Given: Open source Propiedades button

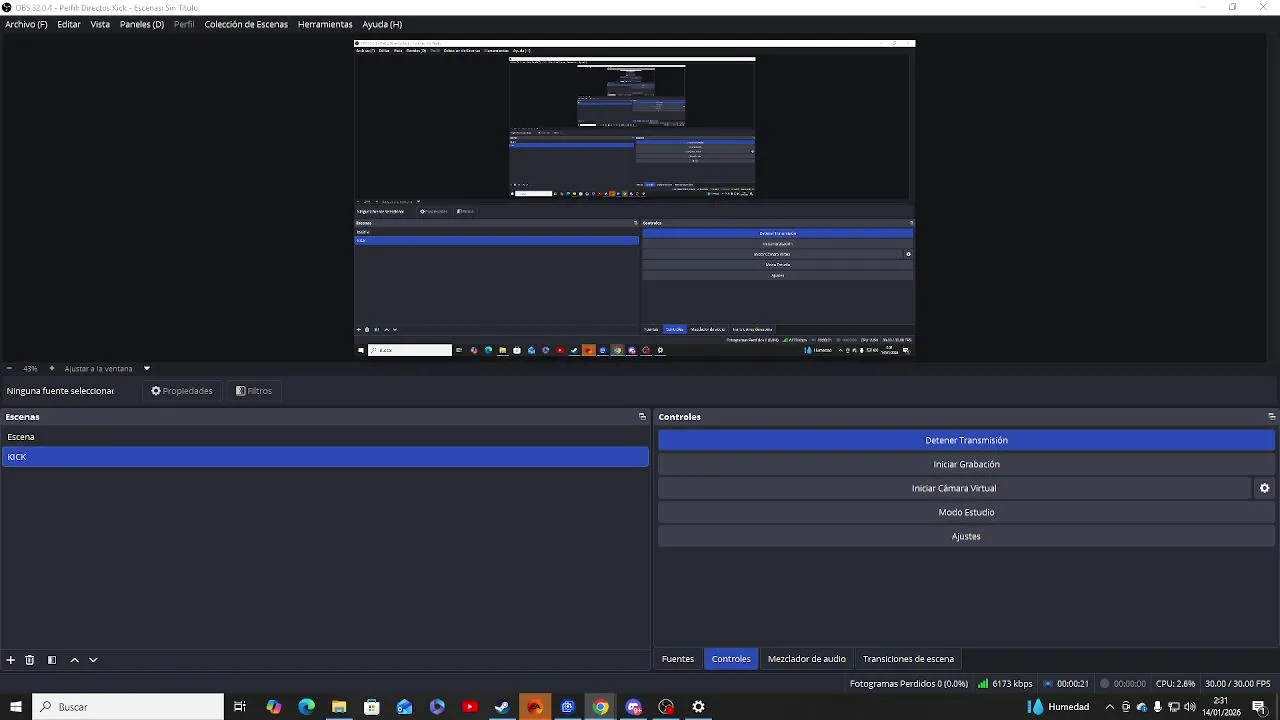Looking at the screenshot, I should (x=182, y=391).
